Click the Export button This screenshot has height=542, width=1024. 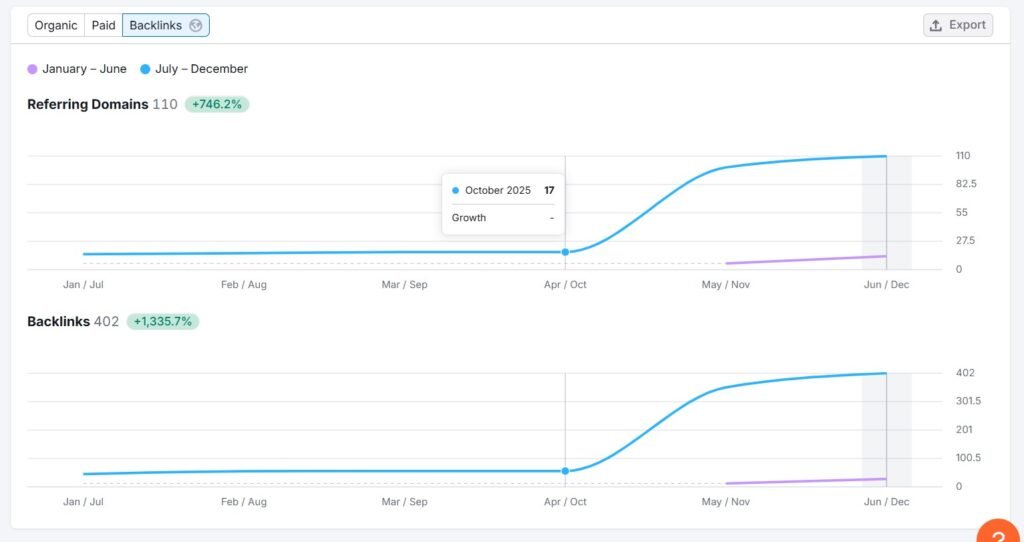[x=958, y=25]
